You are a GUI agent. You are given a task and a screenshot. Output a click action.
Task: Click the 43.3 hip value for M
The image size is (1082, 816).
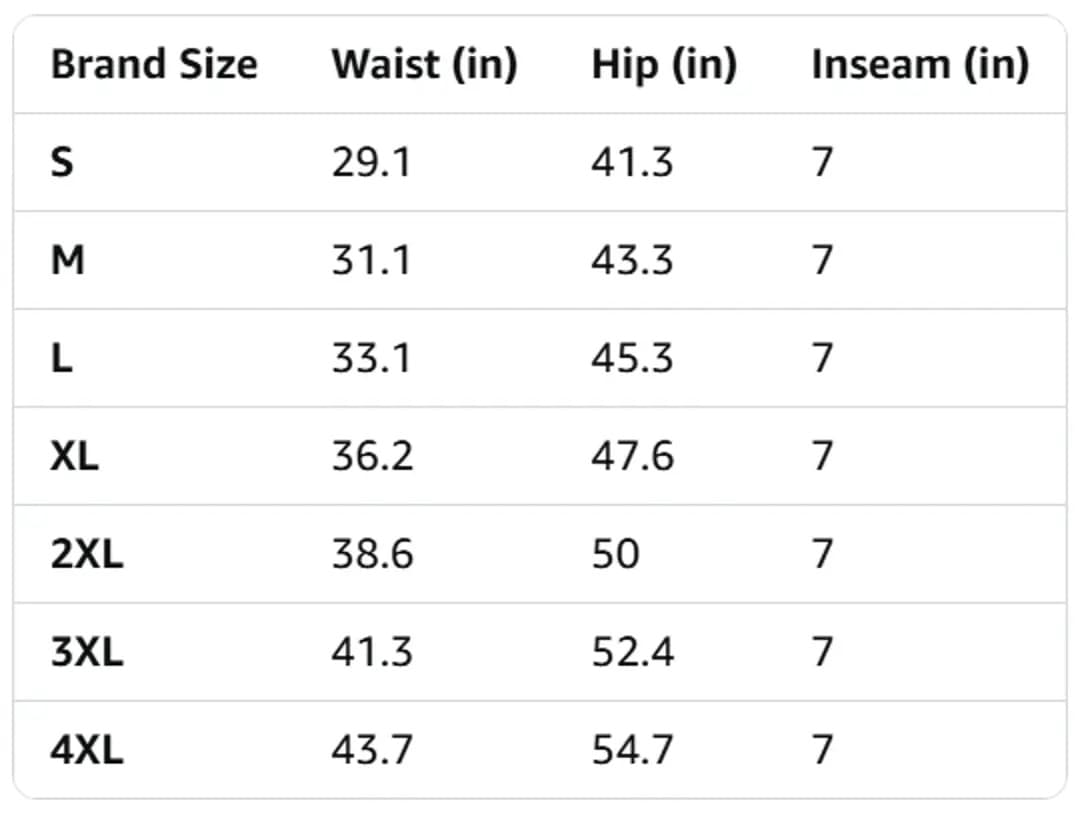[x=632, y=261]
